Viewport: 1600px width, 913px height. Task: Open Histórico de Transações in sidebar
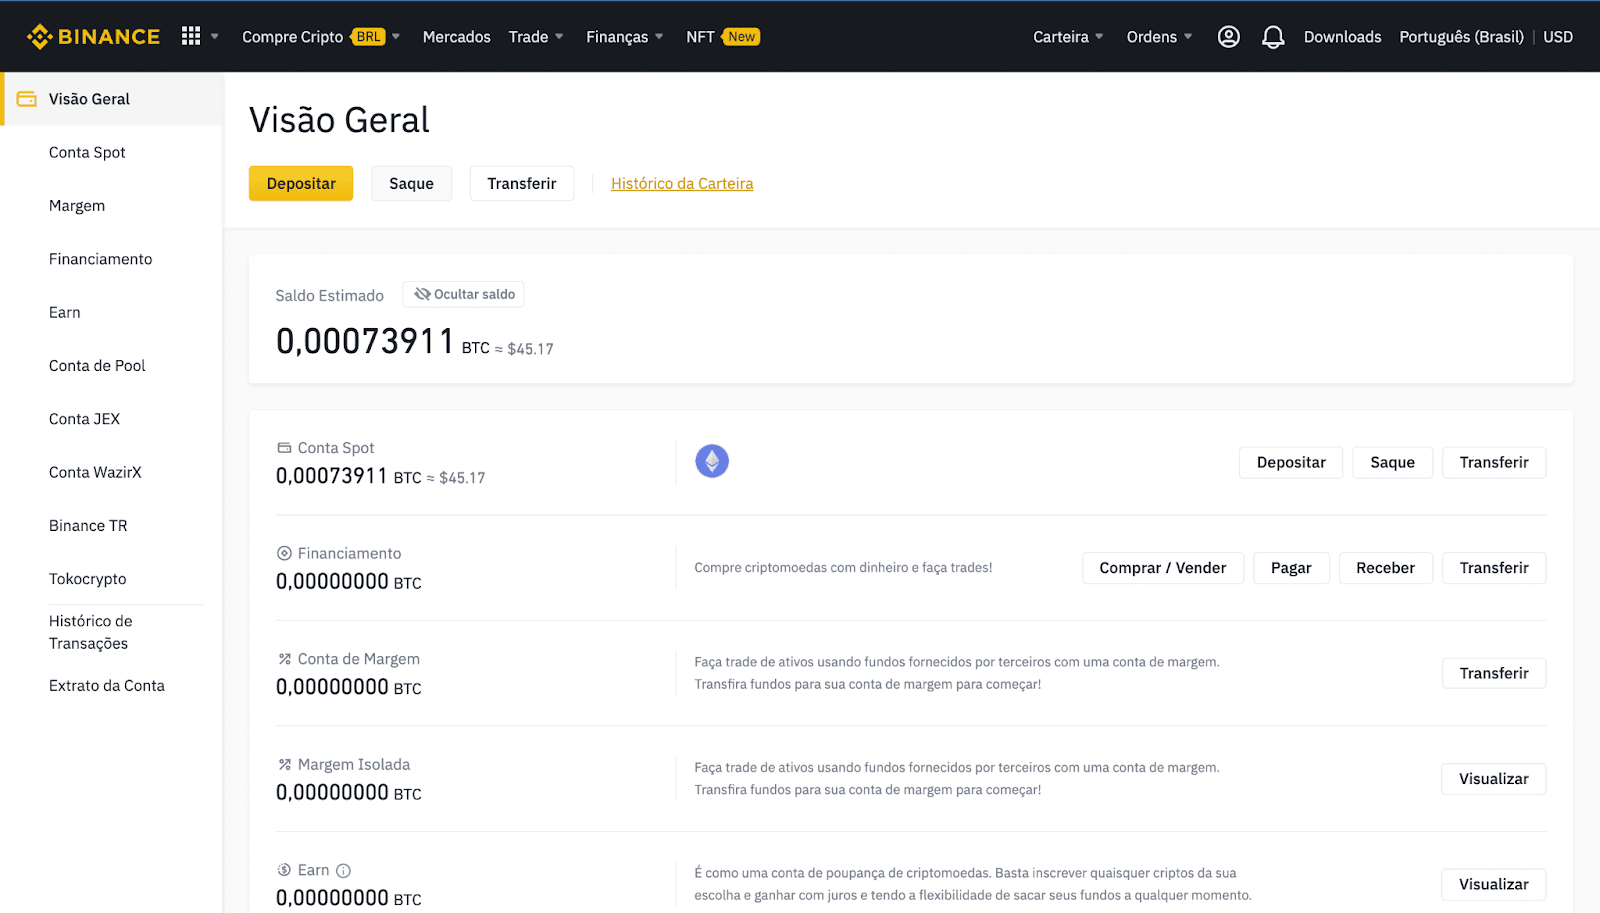point(91,632)
